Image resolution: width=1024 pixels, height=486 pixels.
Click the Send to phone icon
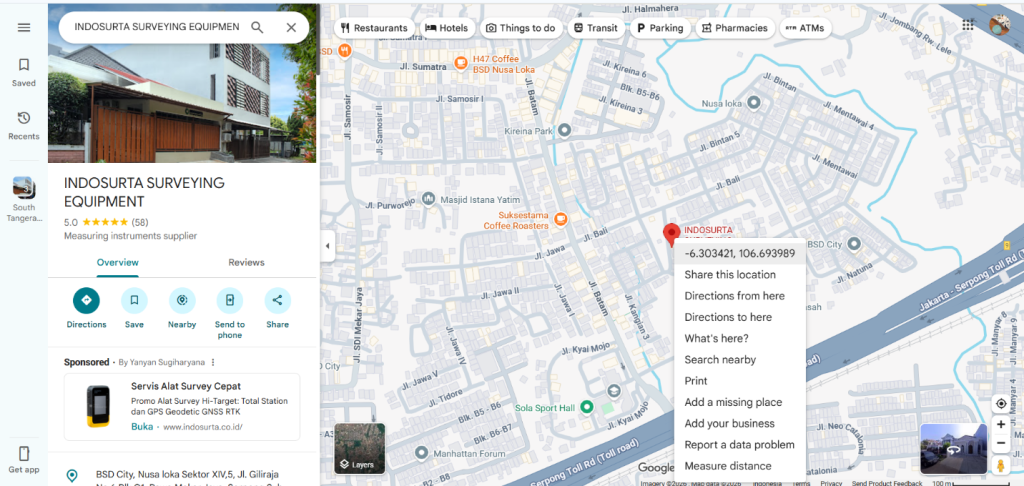pos(230,300)
